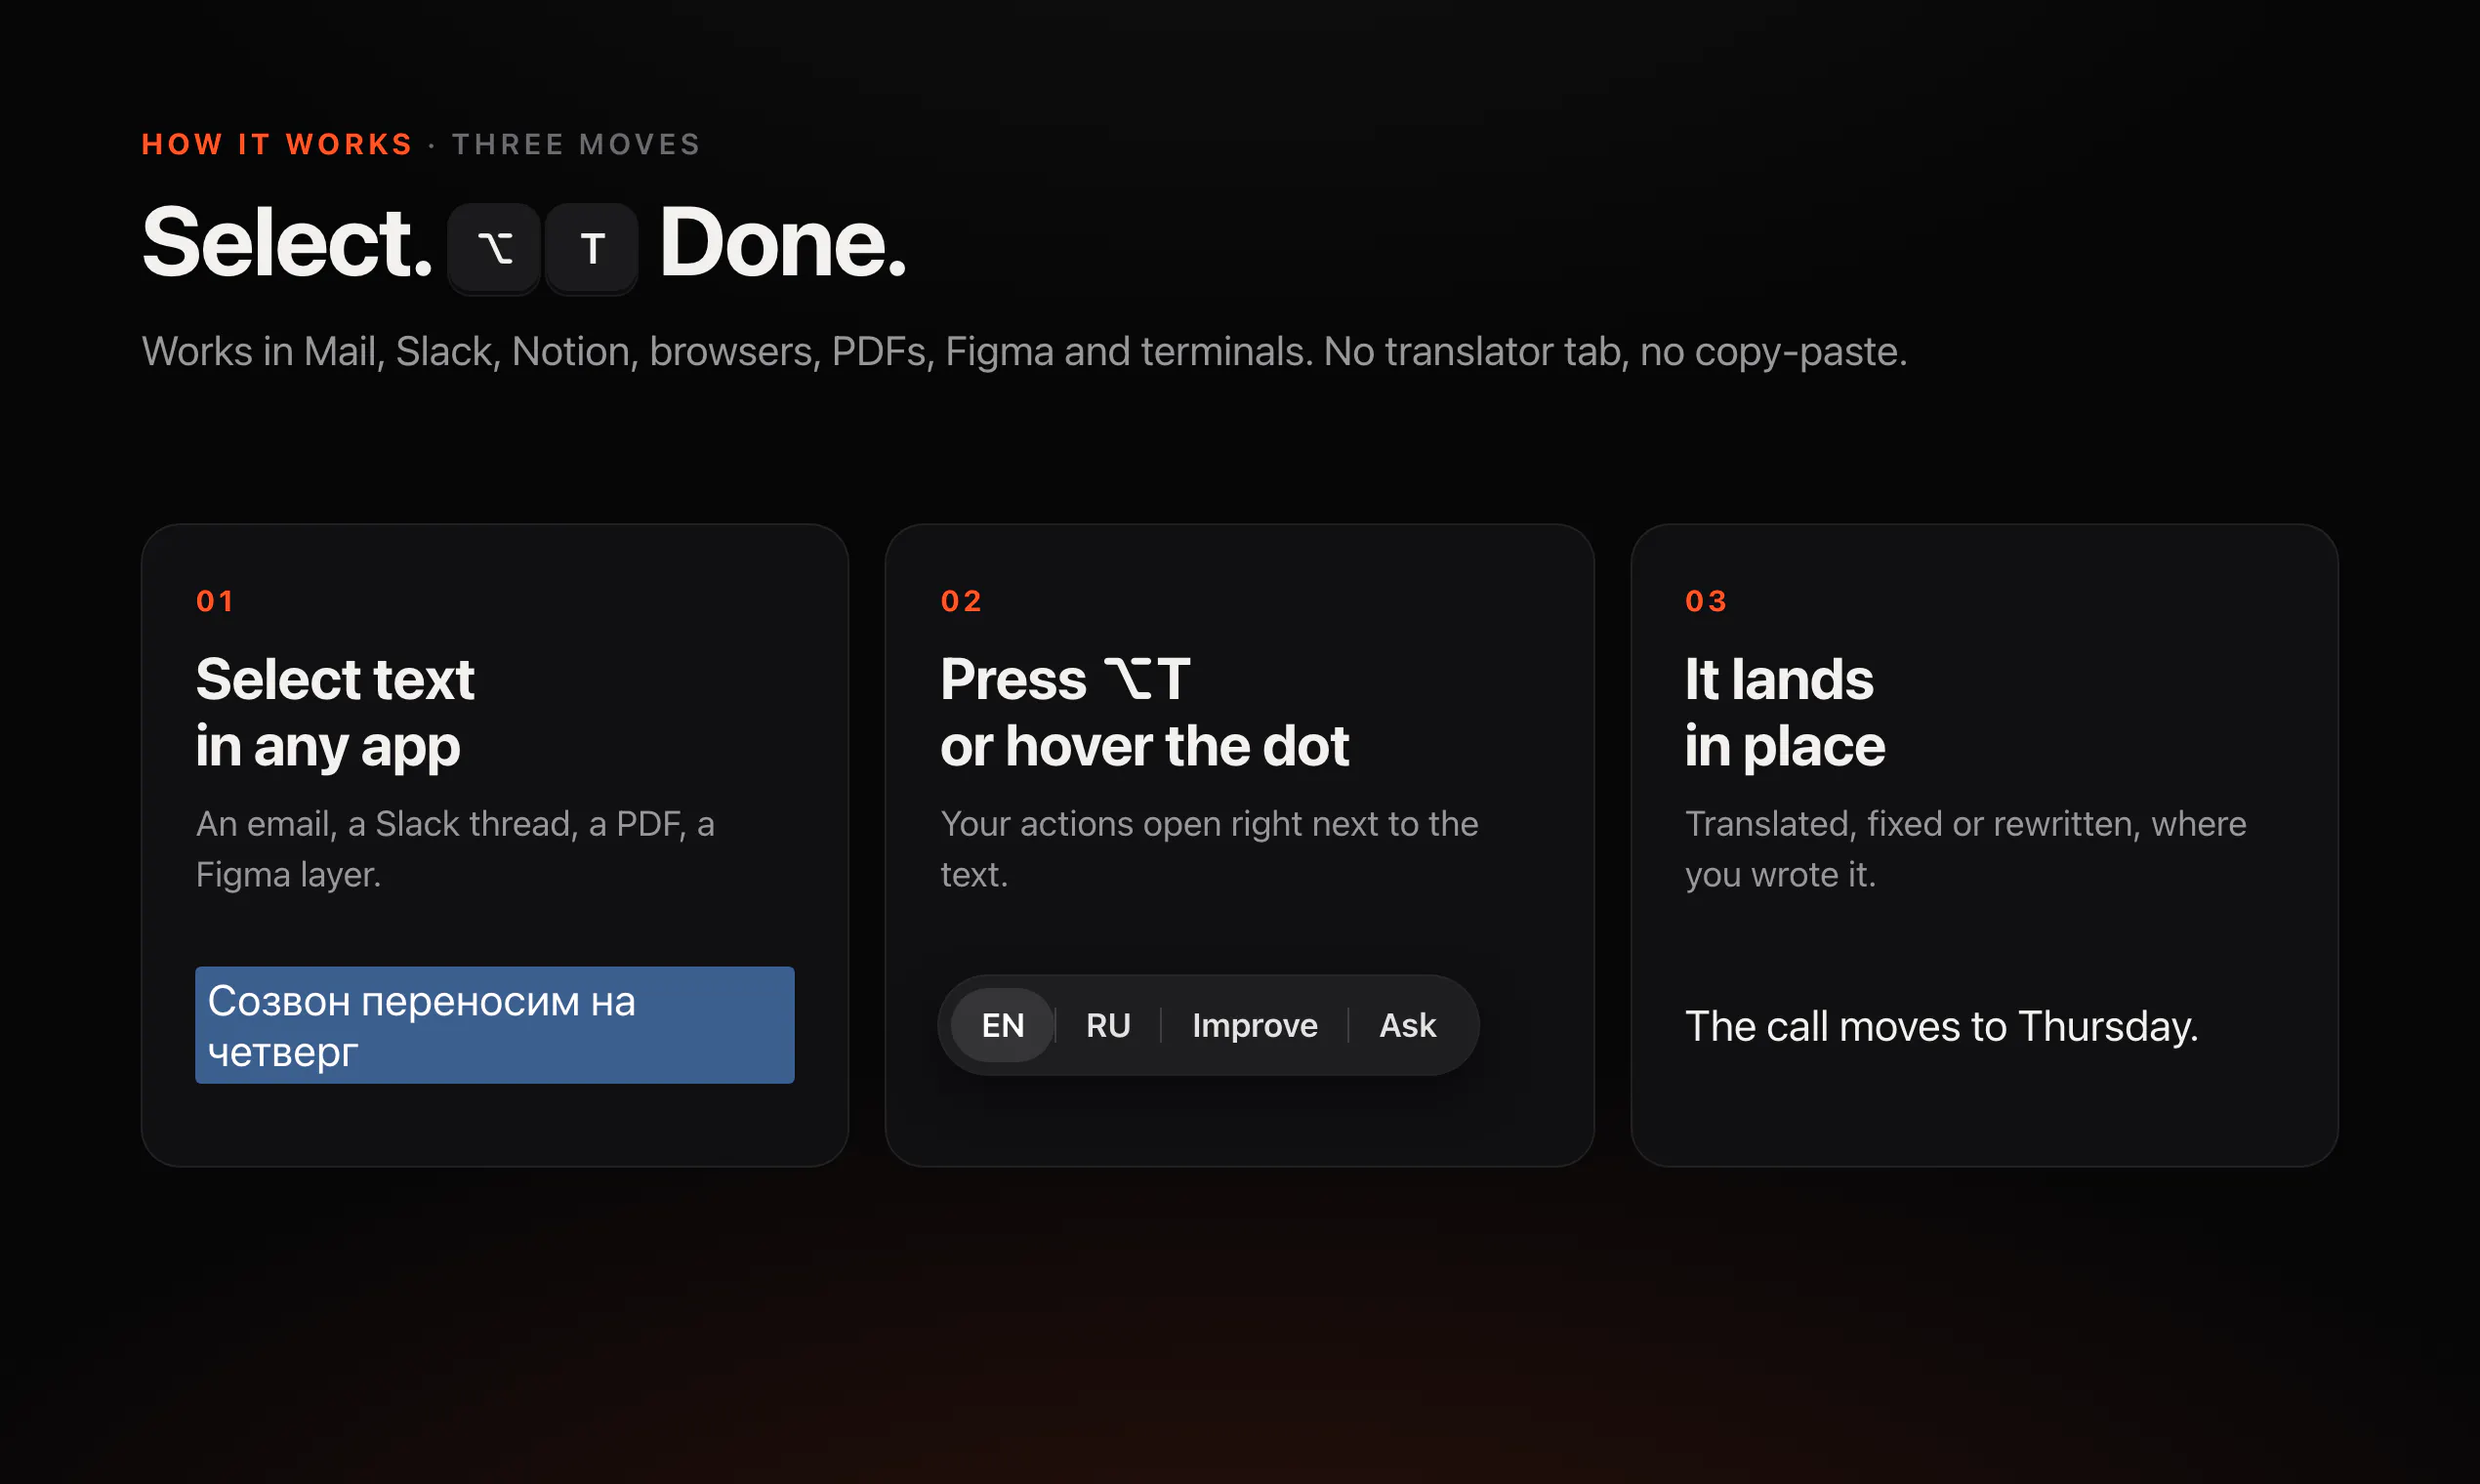Click the 'THREE MOVES' label
Image resolution: width=2480 pixels, height=1484 pixels.
coord(577,144)
